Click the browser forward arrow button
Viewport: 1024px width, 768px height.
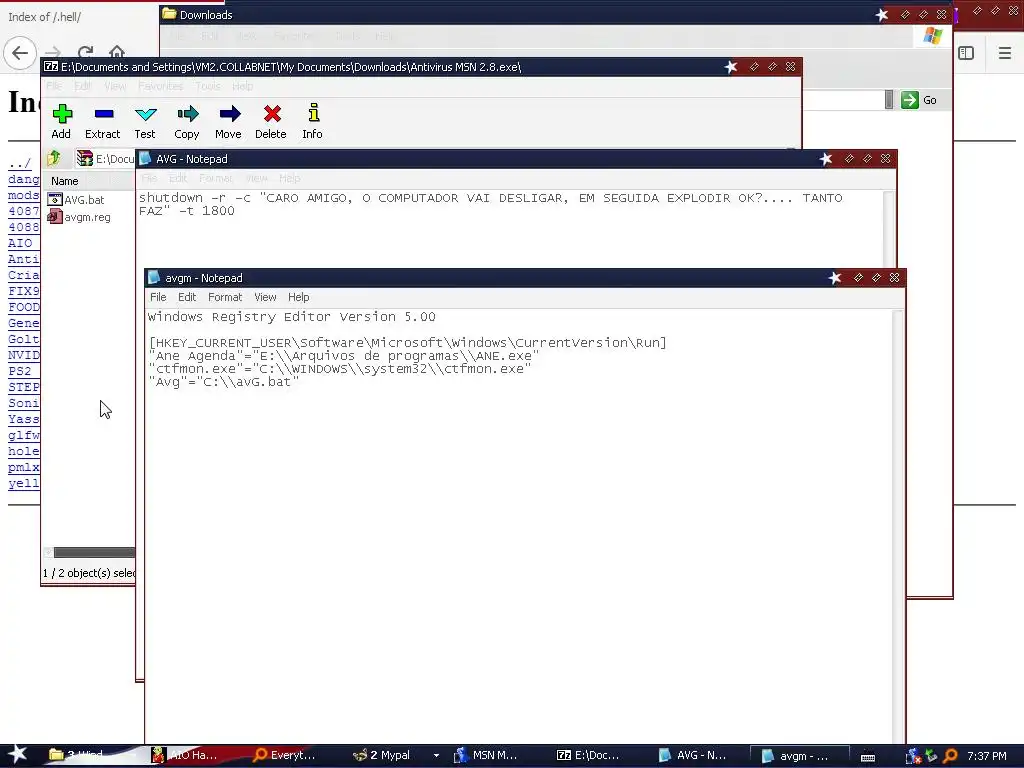(x=53, y=52)
